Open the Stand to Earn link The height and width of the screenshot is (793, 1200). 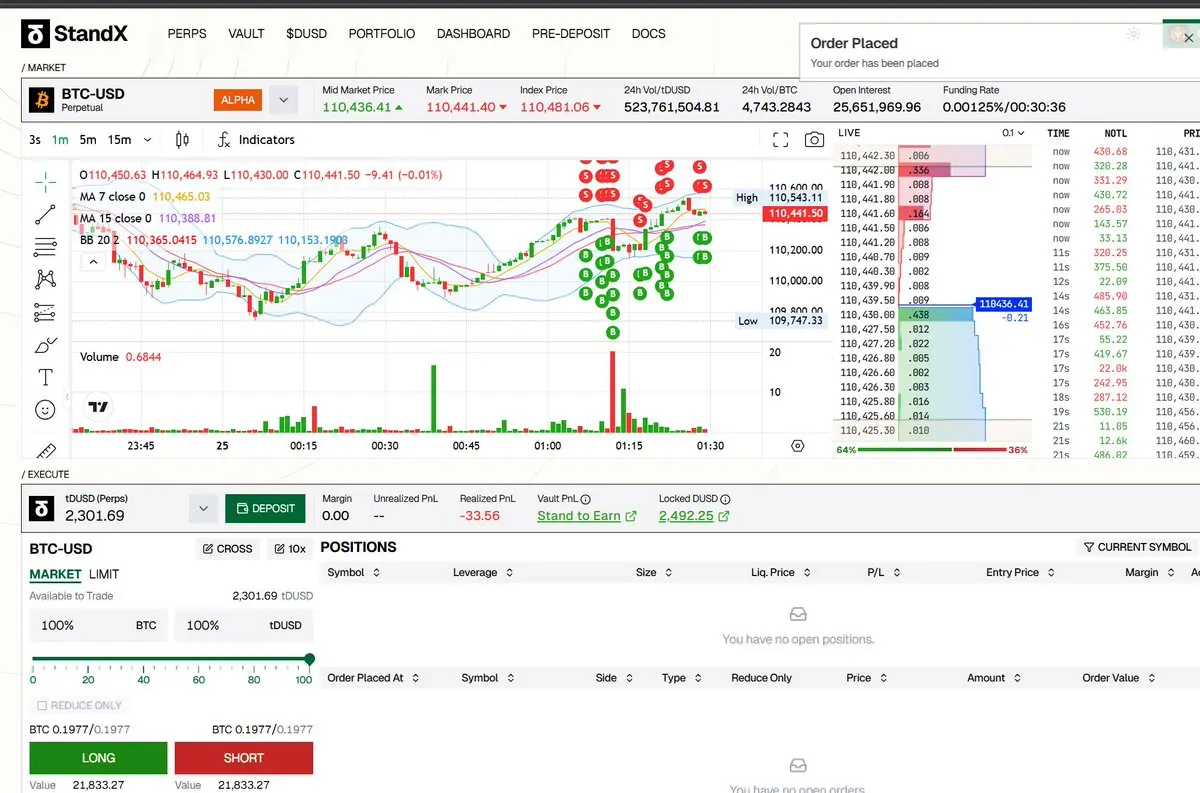(587, 516)
